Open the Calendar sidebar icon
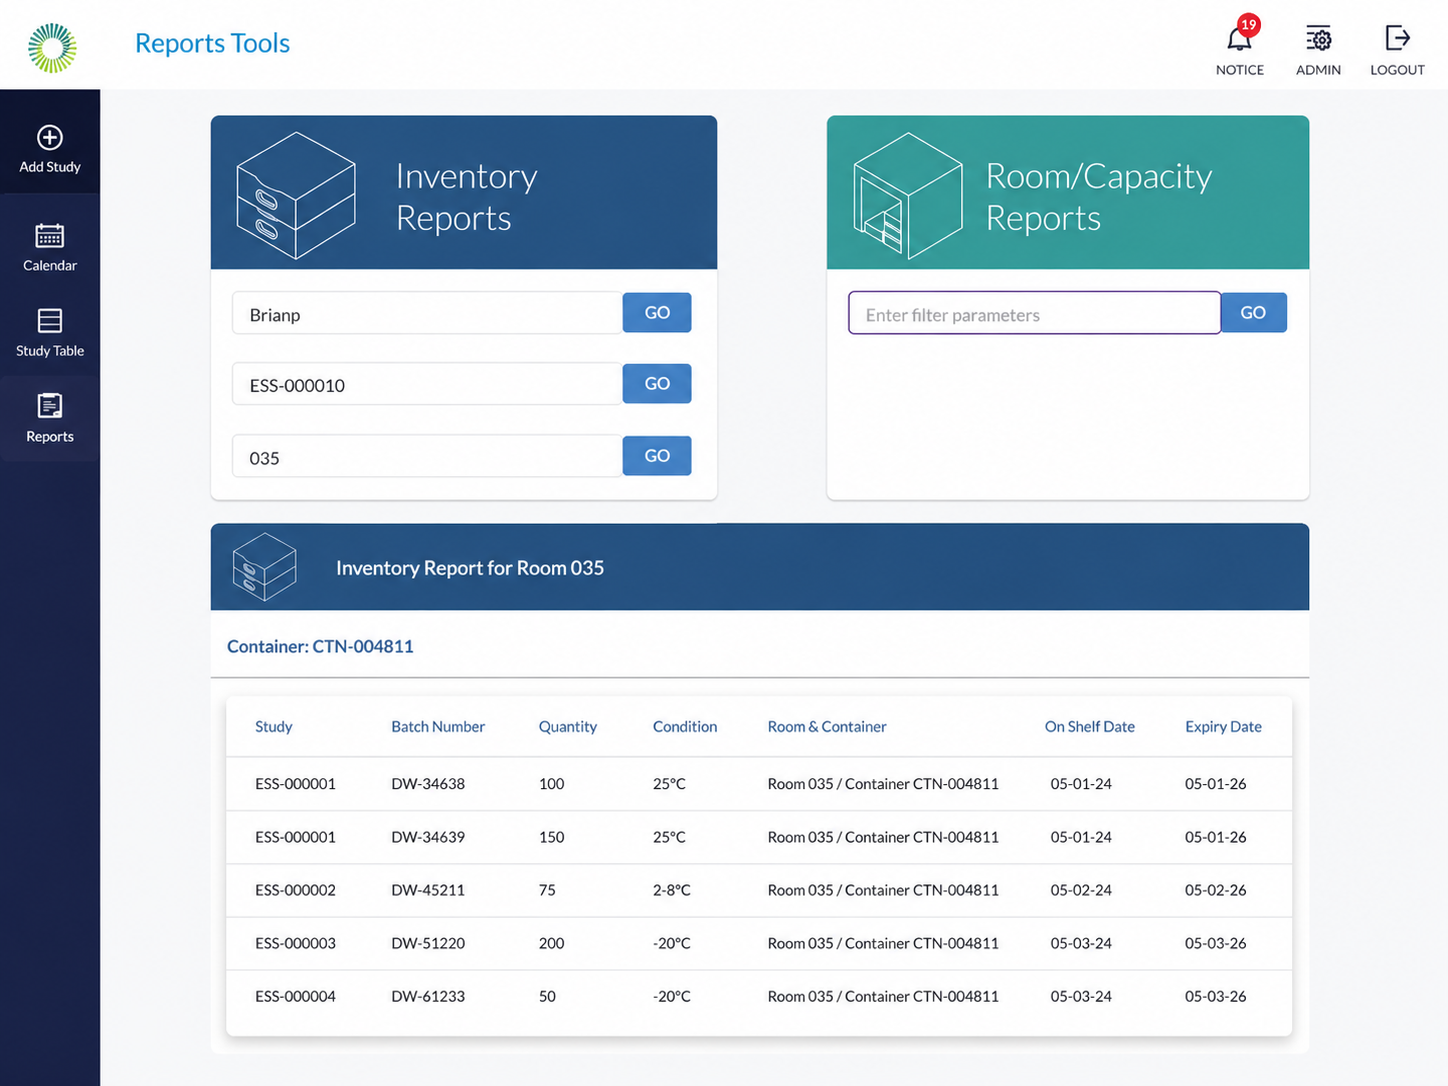This screenshot has width=1448, height=1086. coord(50,235)
